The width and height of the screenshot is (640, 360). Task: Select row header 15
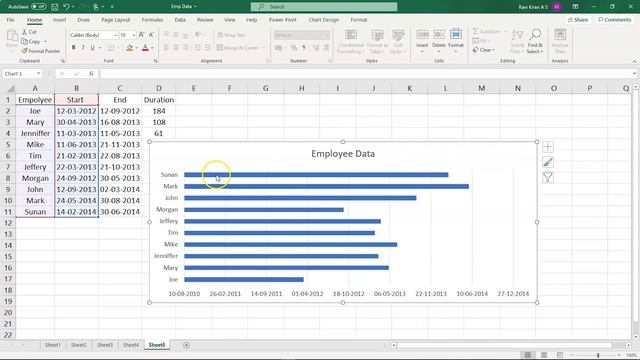tap(8, 257)
